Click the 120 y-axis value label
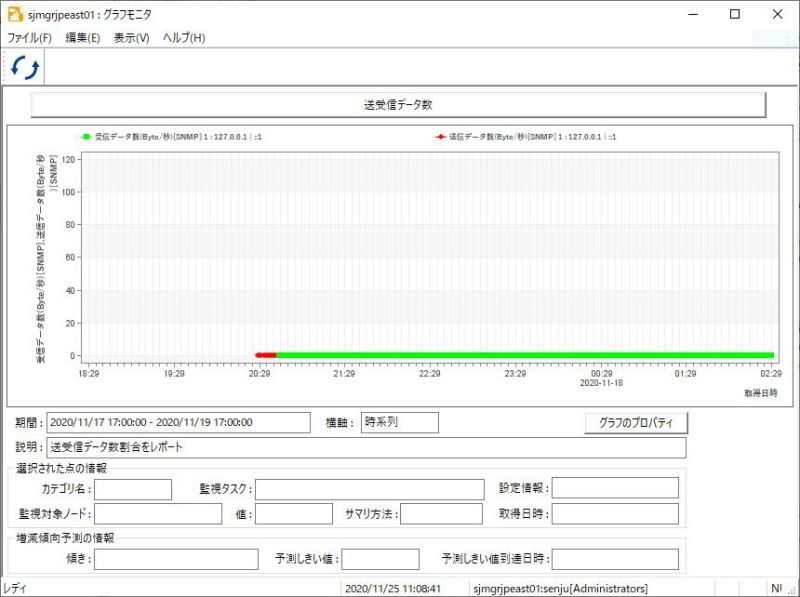Screen dimensions: 800x597 68,160
